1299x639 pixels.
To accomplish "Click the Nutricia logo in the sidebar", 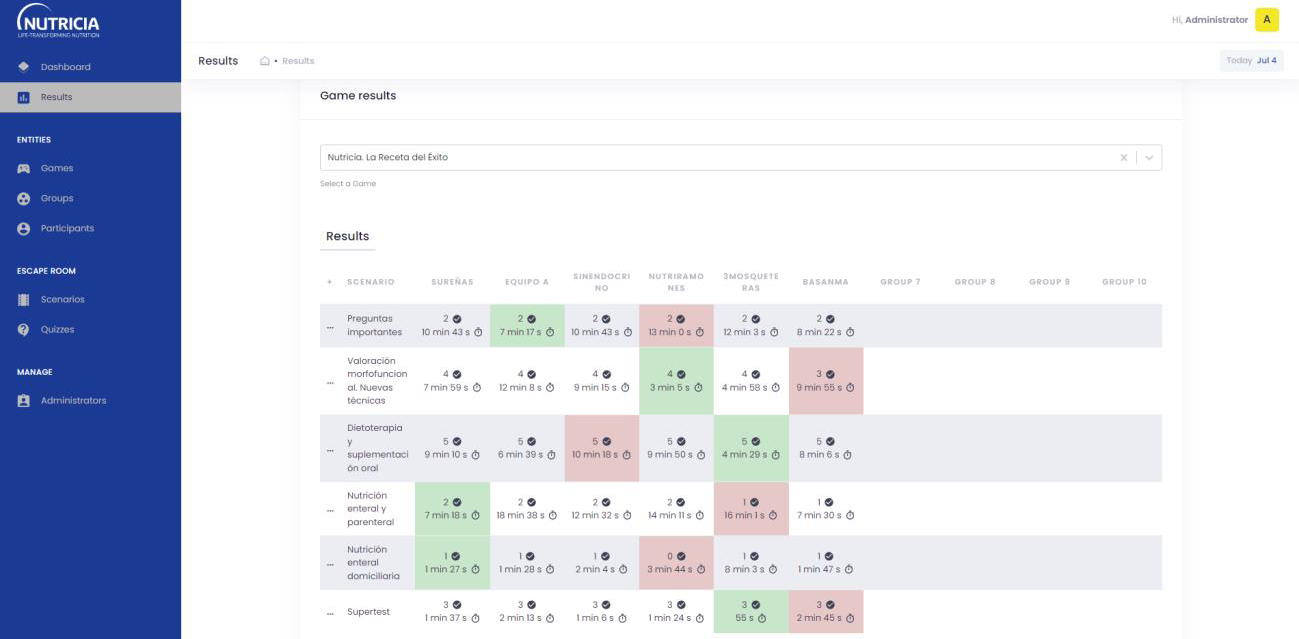I will 58,21.
